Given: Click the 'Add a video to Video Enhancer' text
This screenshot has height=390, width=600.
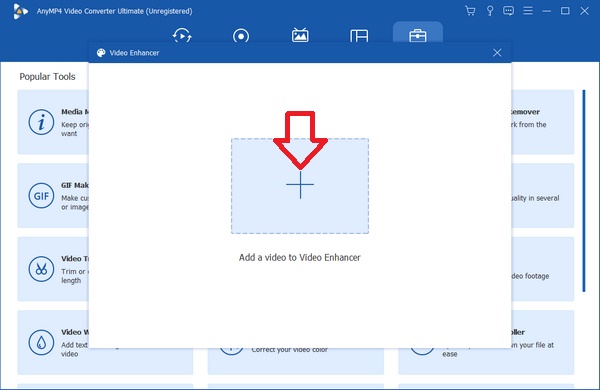Looking at the screenshot, I should click(x=300, y=258).
